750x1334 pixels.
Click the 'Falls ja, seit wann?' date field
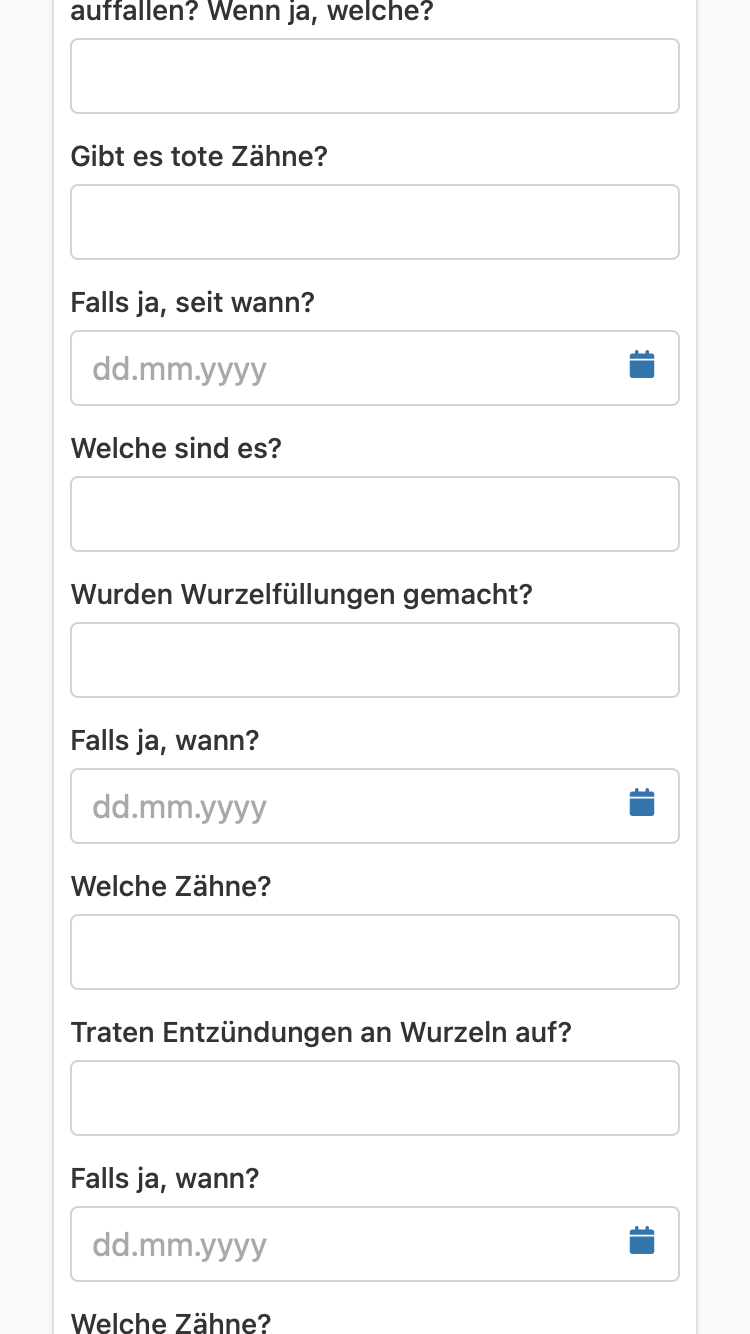(375, 368)
